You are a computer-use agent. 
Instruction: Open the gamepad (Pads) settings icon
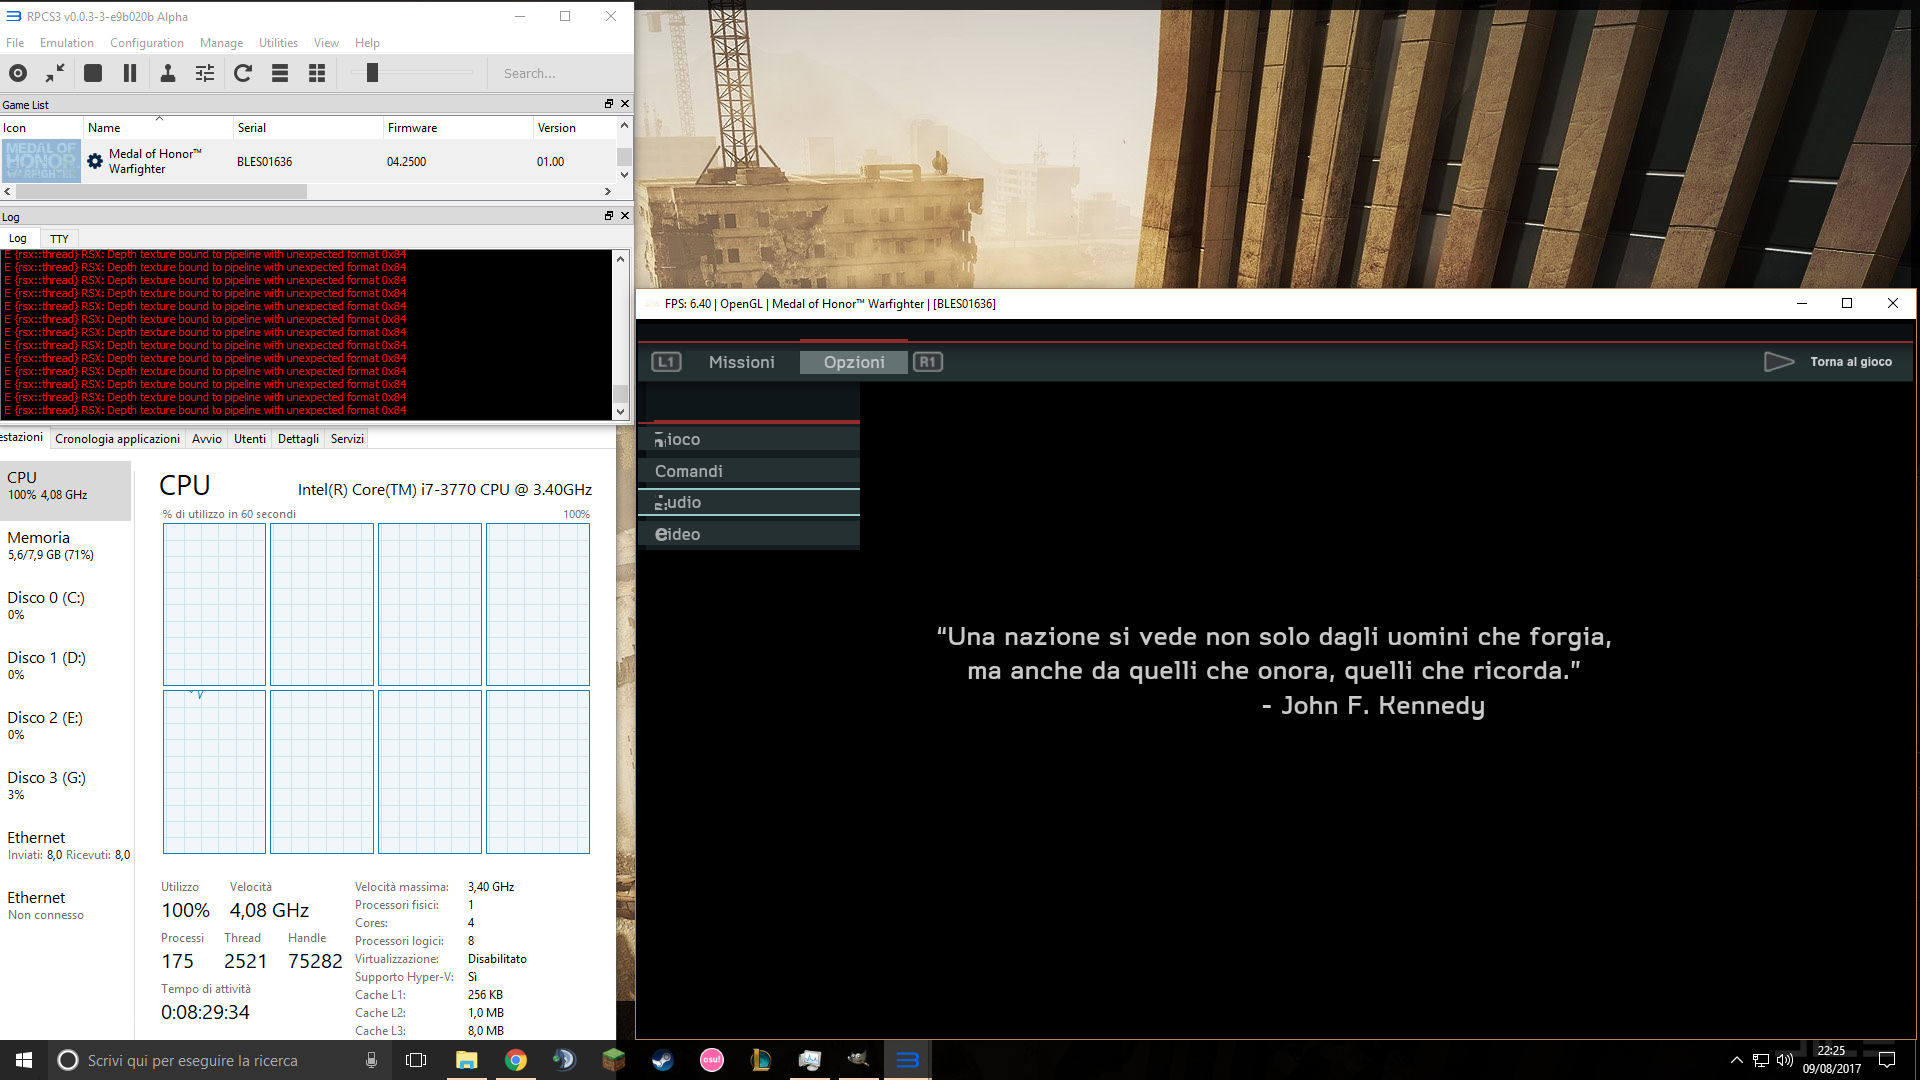[168, 73]
